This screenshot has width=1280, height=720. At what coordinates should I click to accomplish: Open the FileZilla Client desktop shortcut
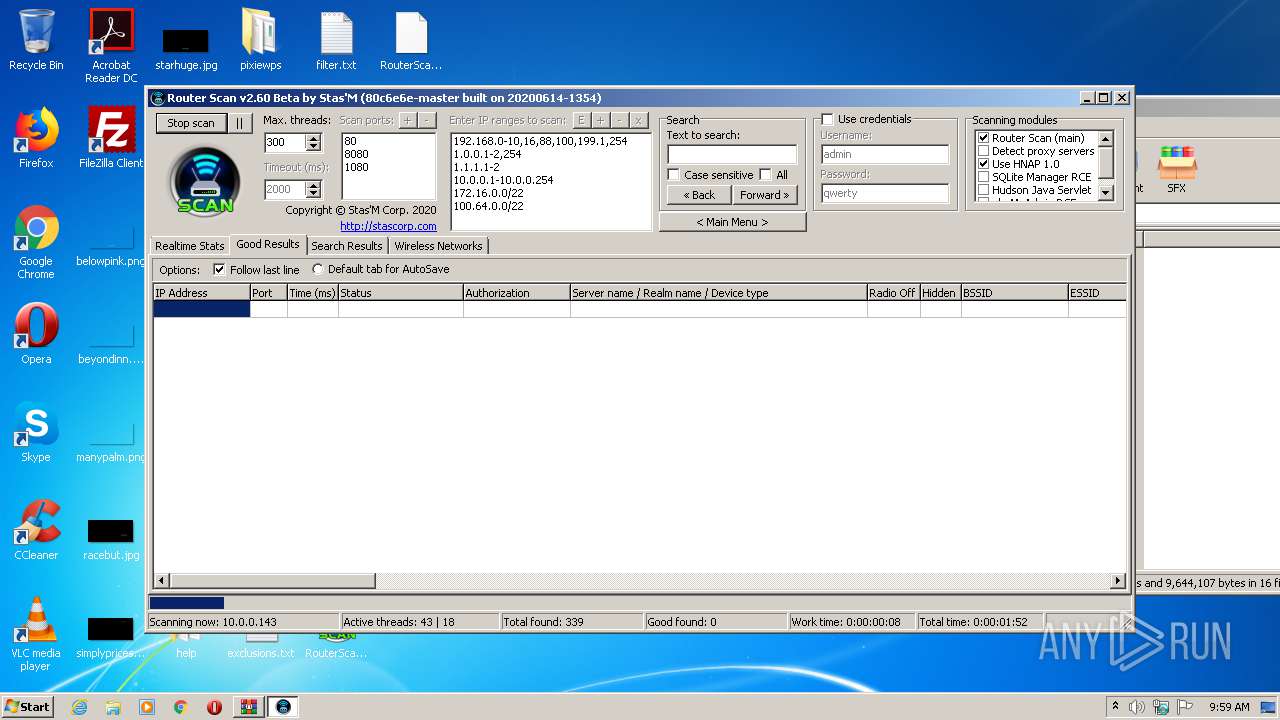pyautogui.click(x=111, y=138)
